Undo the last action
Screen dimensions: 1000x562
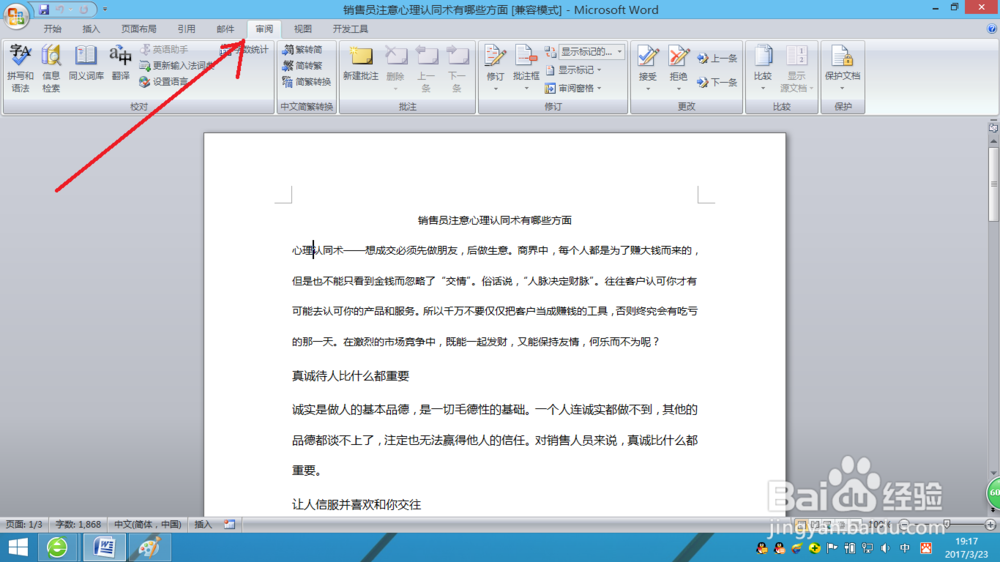60,10
